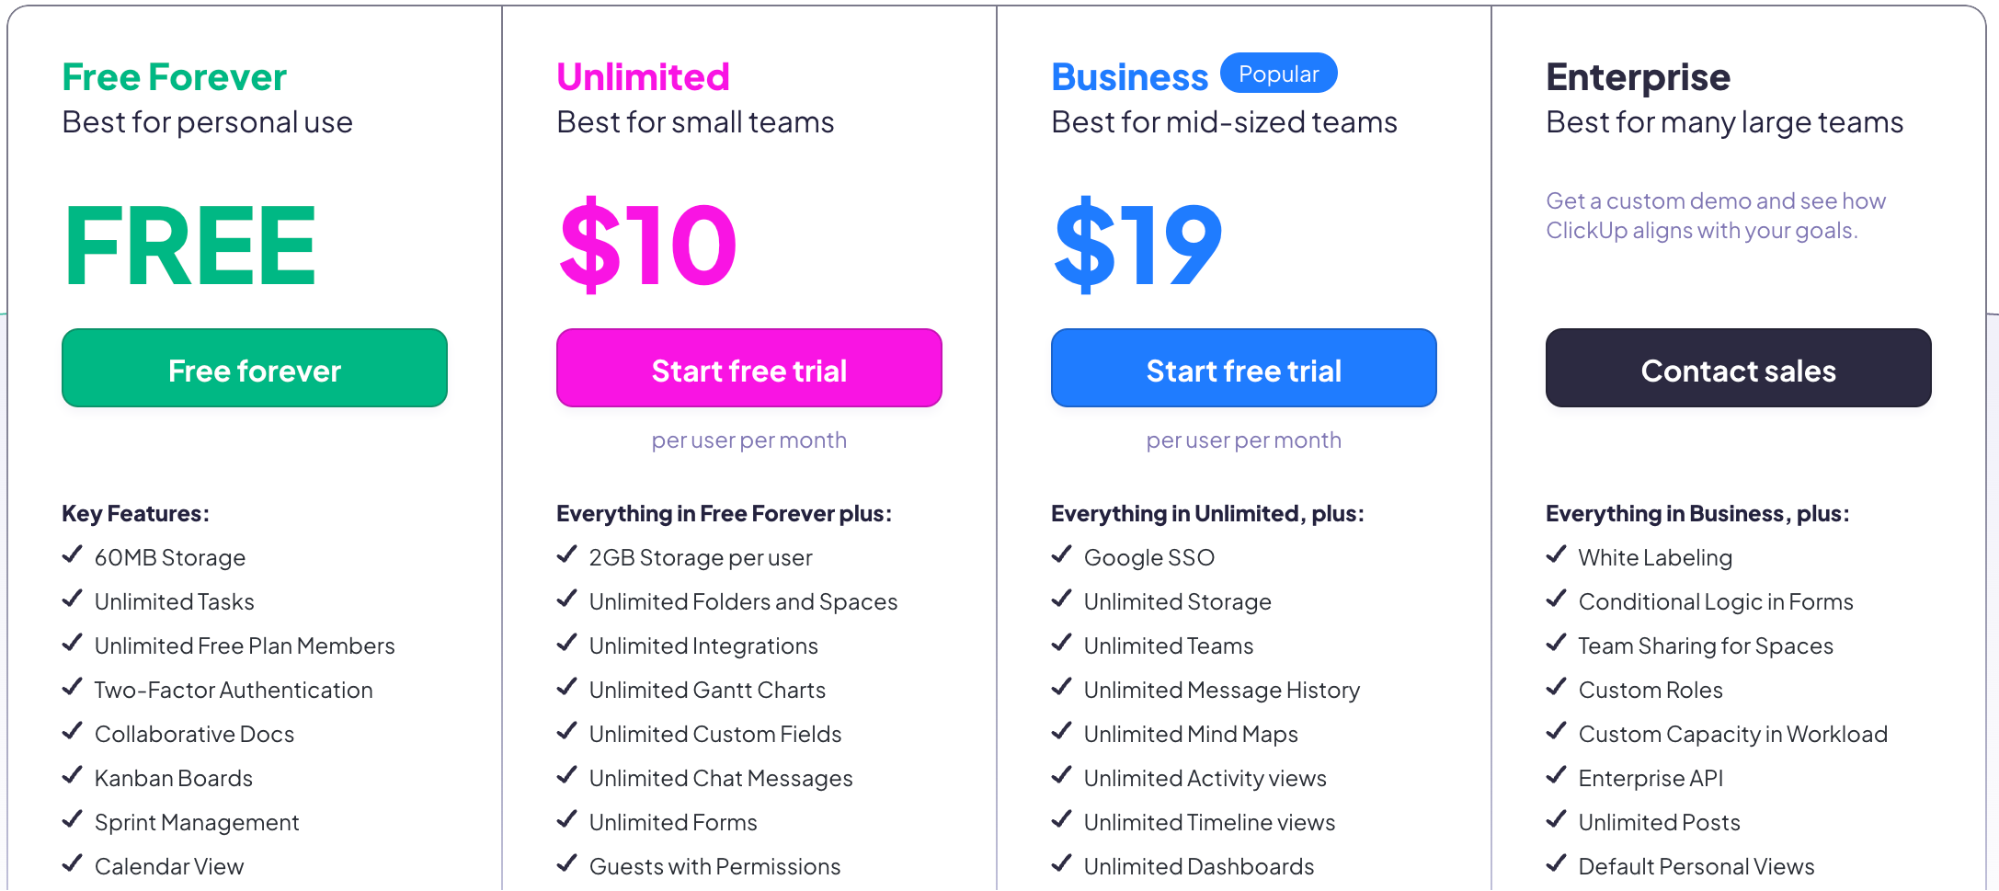Click the $10 price on Unlimited plan

[646, 243]
